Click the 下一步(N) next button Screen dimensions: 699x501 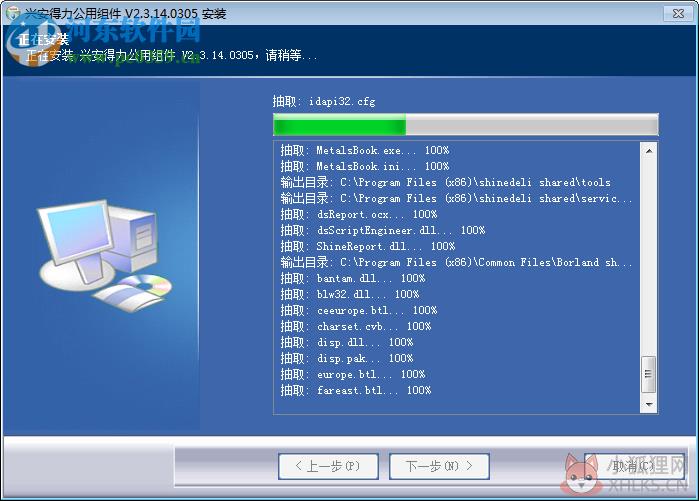pyautogui.click(x=439, y=466)
